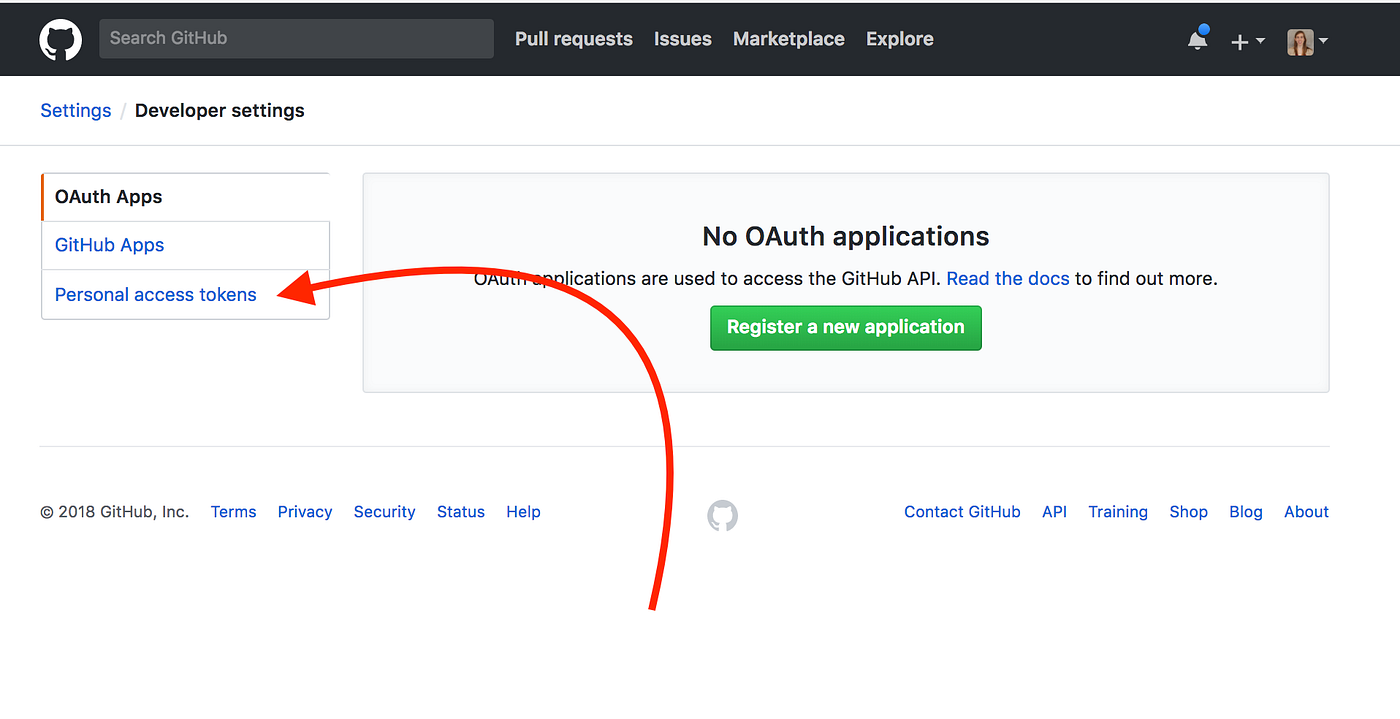Open GitHub Status page
Viewport: 1400px width, 719px height.
460,511
